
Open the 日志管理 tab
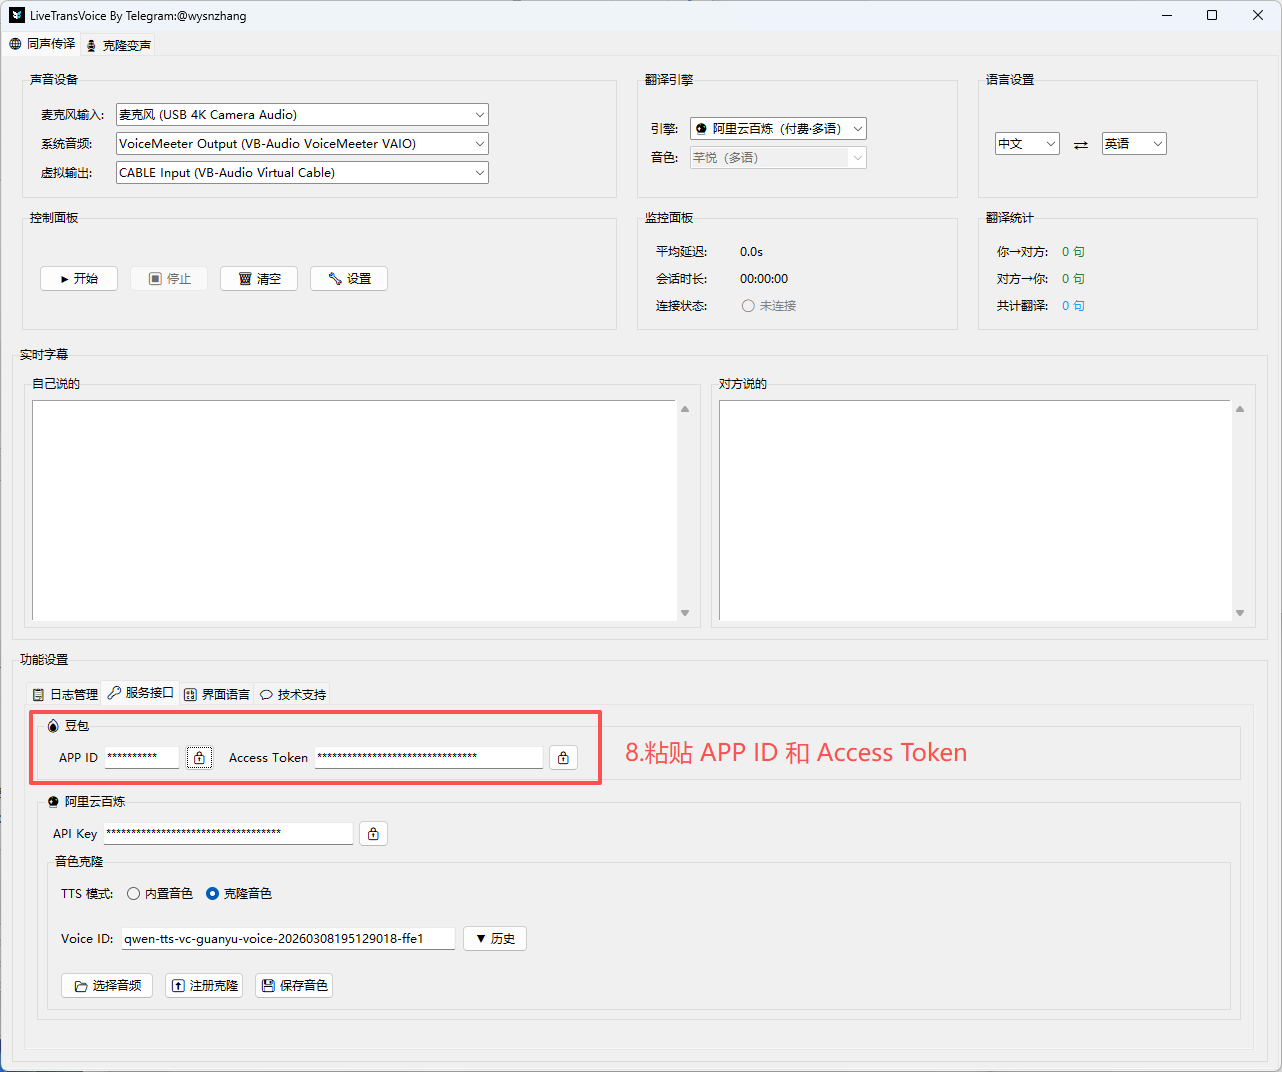(65, 694)
